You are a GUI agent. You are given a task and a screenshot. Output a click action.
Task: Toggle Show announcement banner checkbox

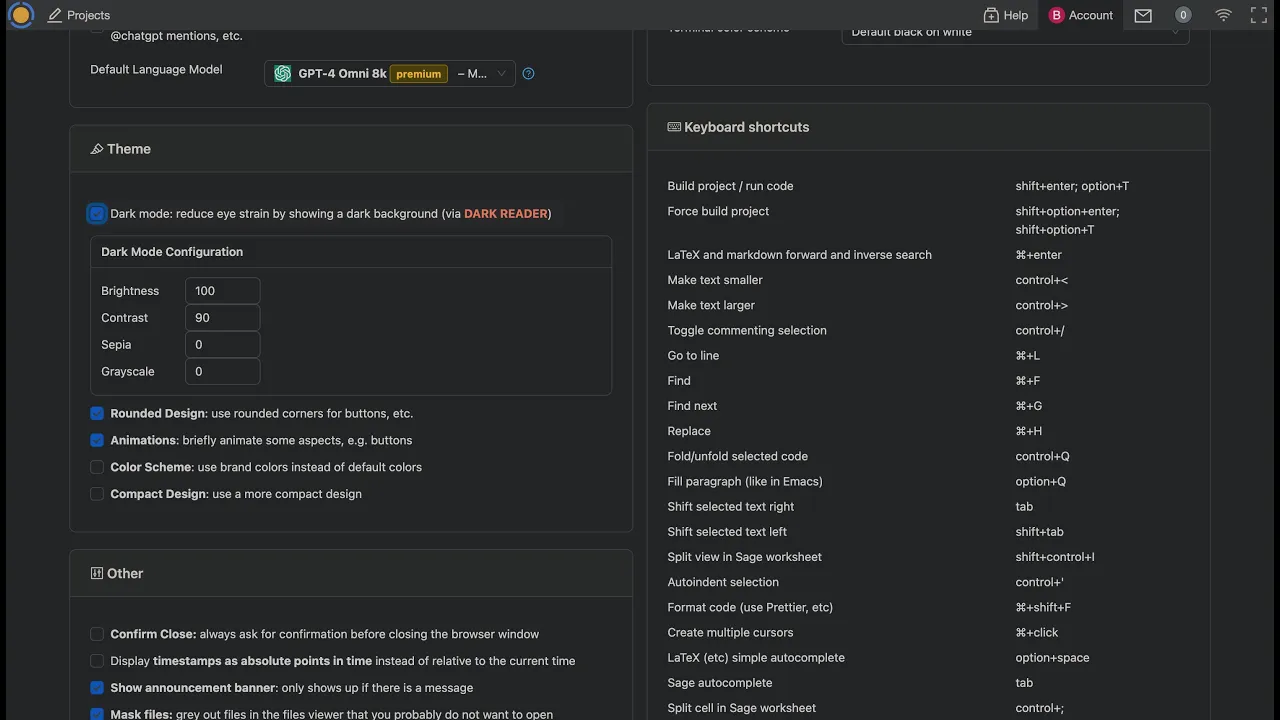[x=97, y=688]
